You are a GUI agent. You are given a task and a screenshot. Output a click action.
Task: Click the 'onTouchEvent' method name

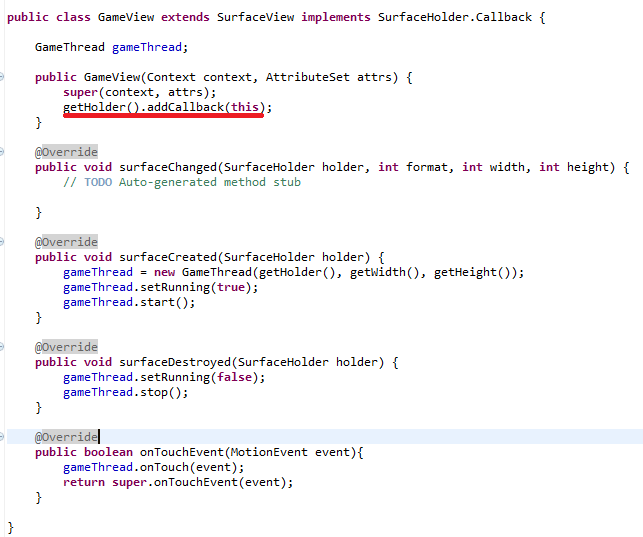coord(182,452)
